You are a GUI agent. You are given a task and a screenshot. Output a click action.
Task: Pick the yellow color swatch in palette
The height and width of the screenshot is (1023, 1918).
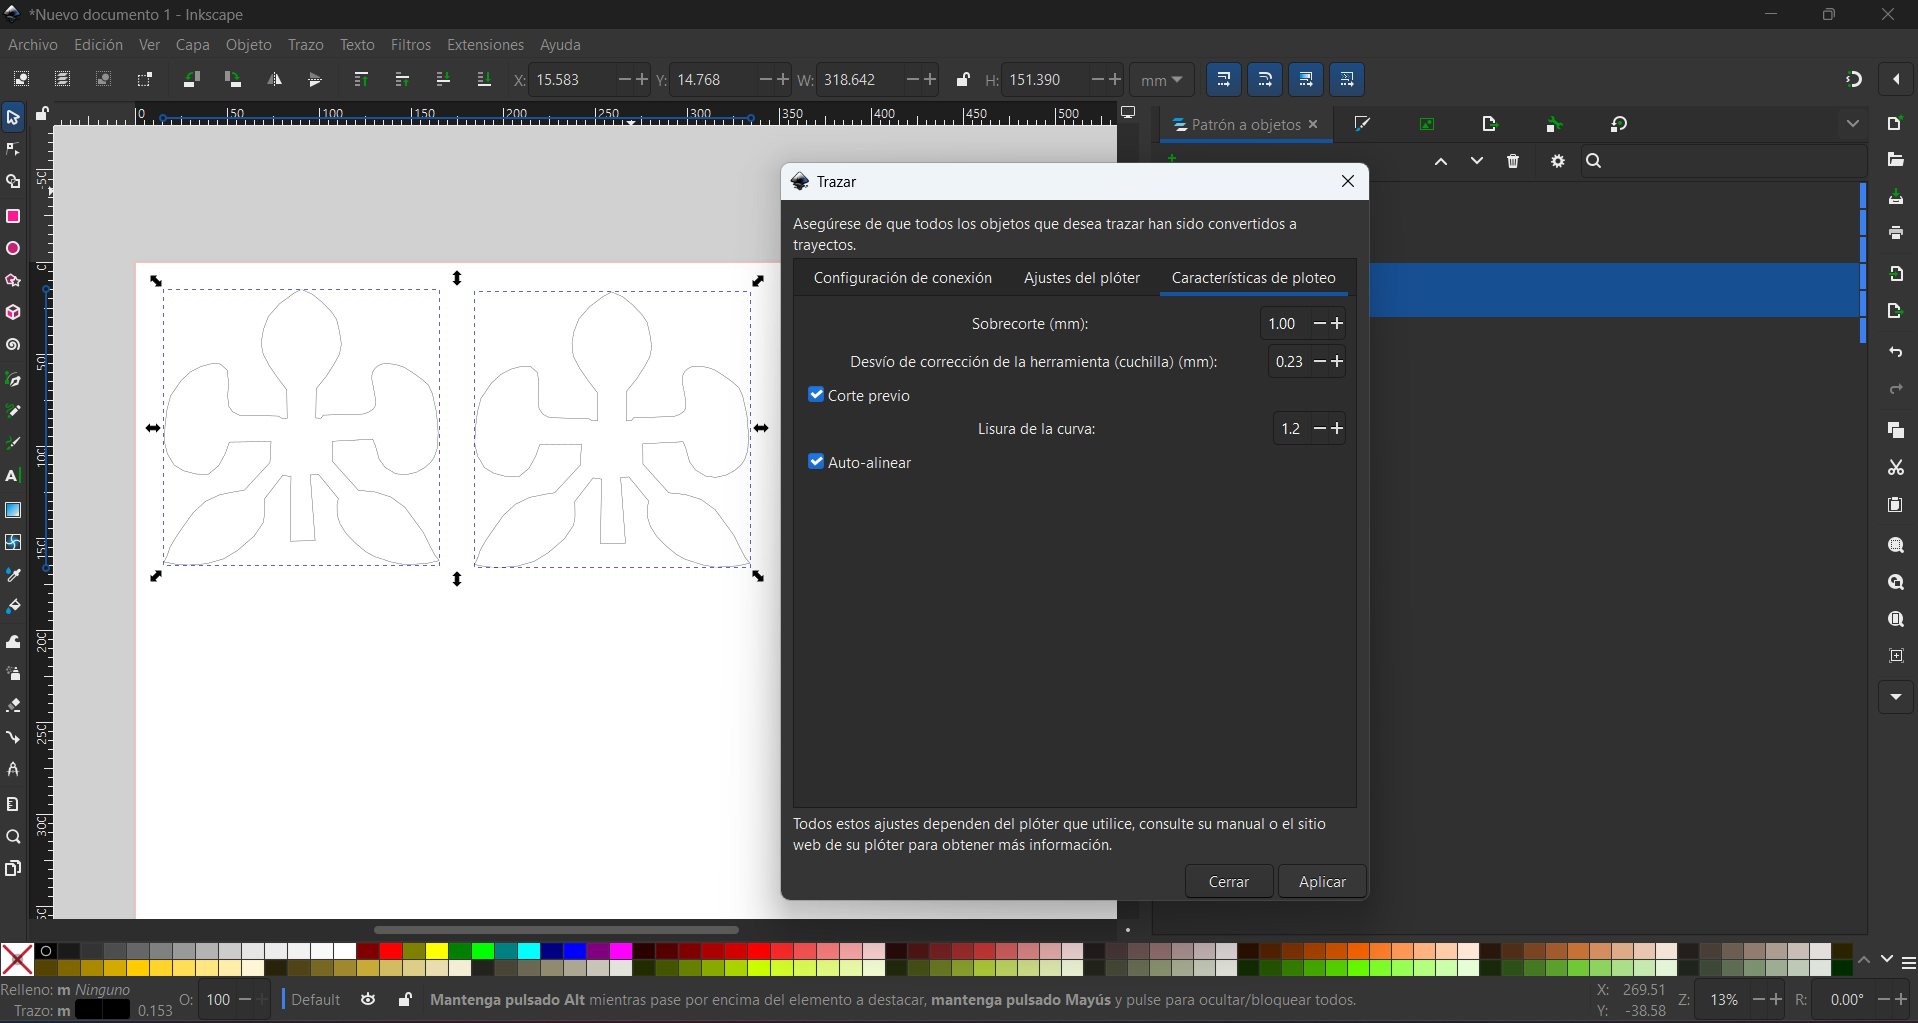coord(437,951)
